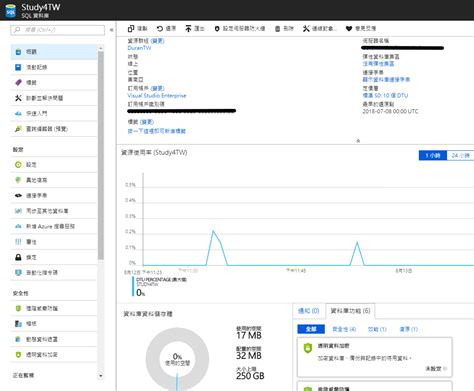Collapse the sidebar menu with double chevron
474x391 pixels.
[112, 30]
